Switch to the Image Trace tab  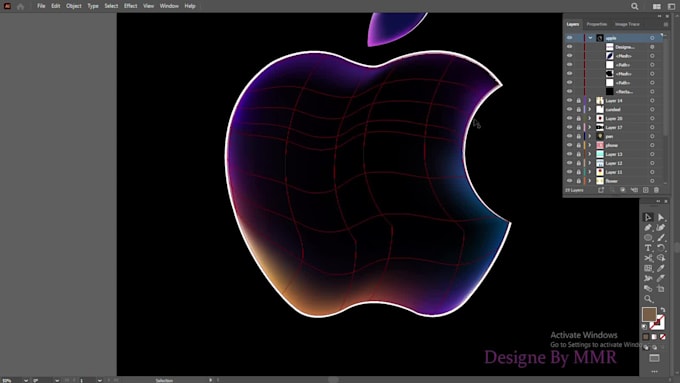pos(627,24)
